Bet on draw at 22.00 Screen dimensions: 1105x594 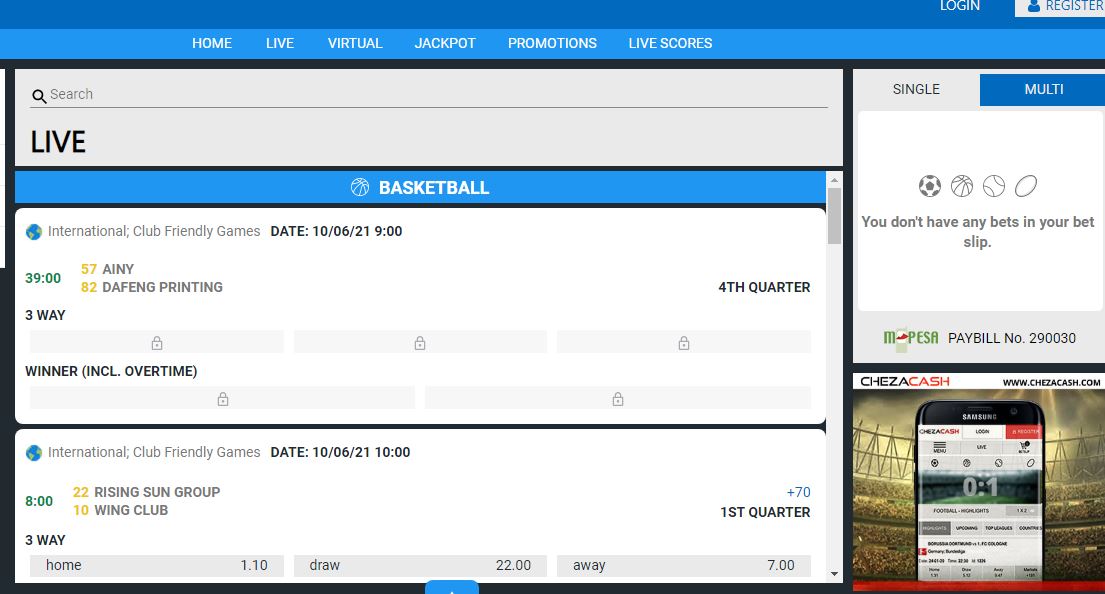point(420,565)
